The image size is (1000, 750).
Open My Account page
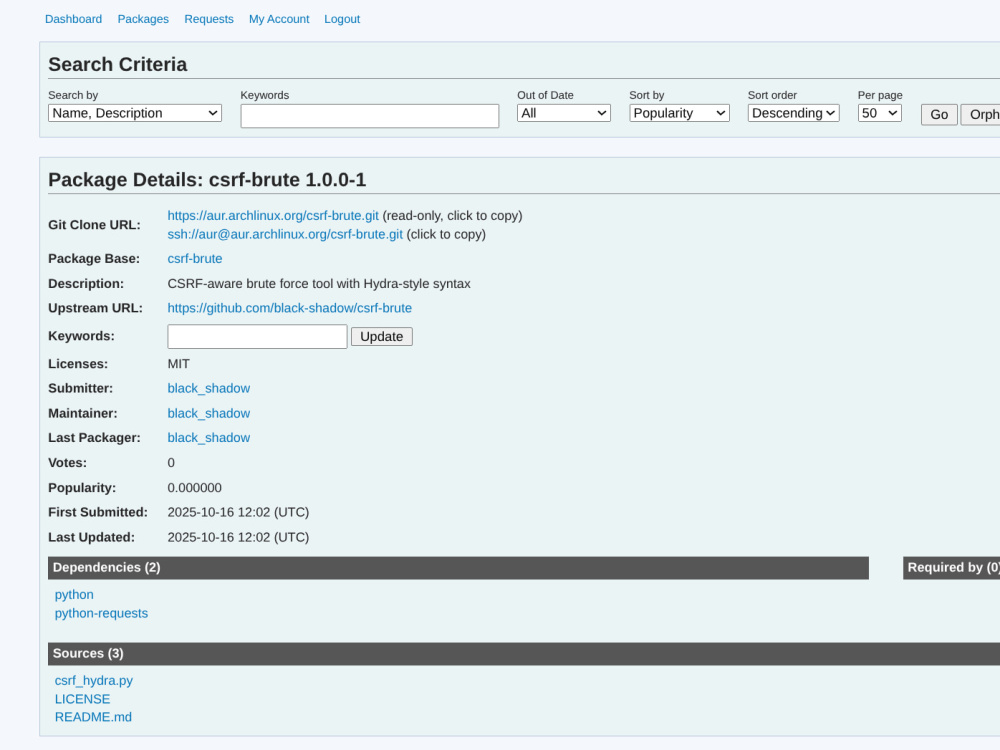pyautogui.click(x=279, y=19)
